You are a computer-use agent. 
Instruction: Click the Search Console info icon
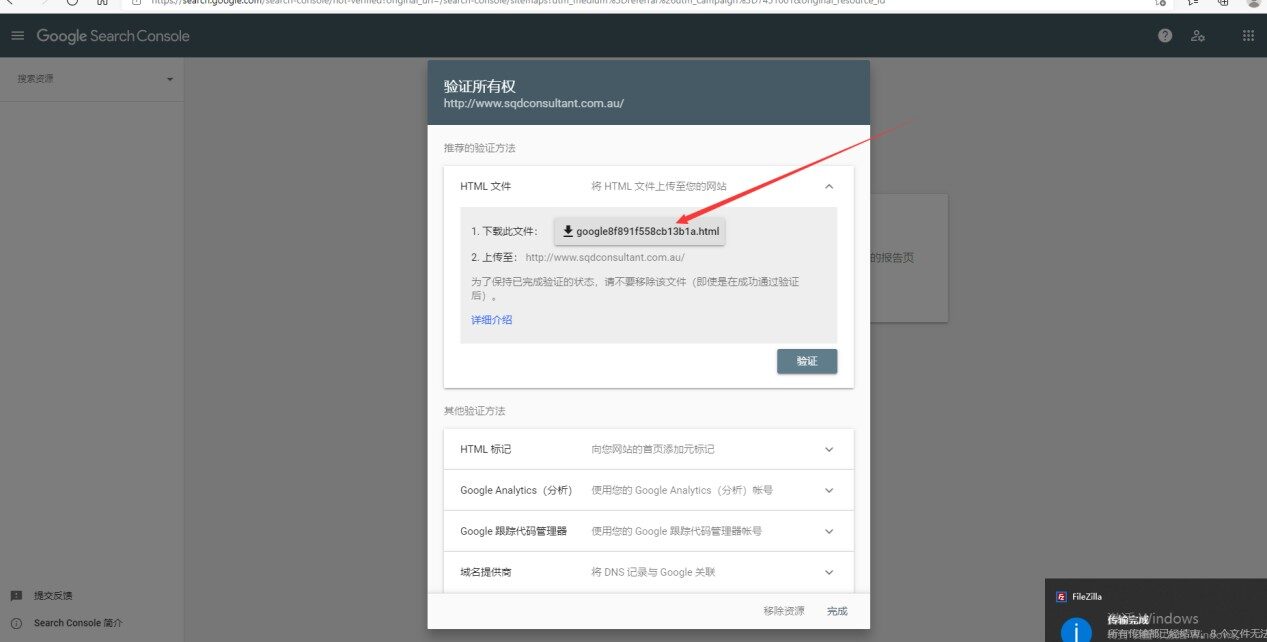[16, 623]
